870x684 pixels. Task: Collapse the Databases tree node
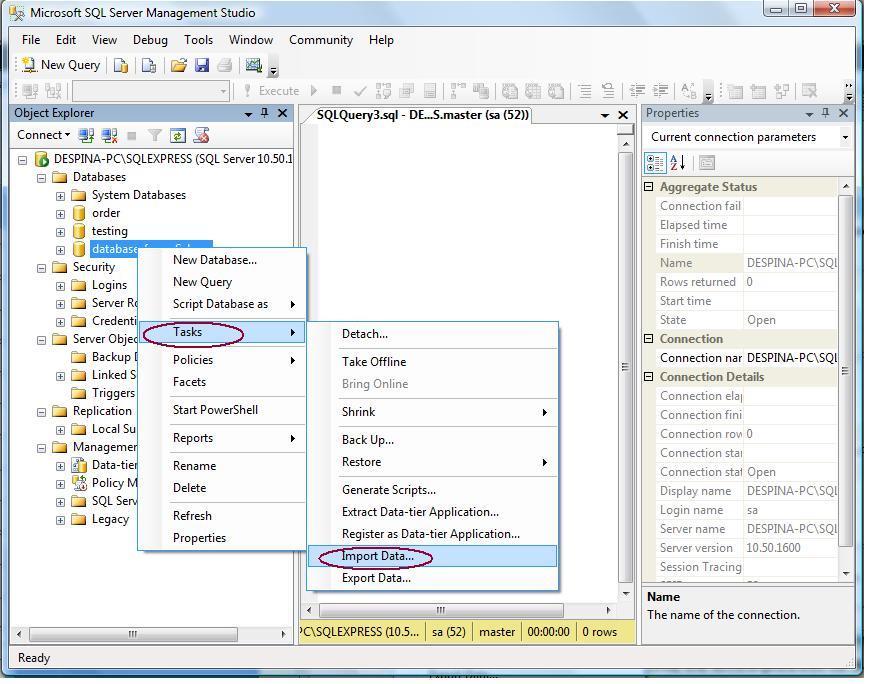coord(42,178)
